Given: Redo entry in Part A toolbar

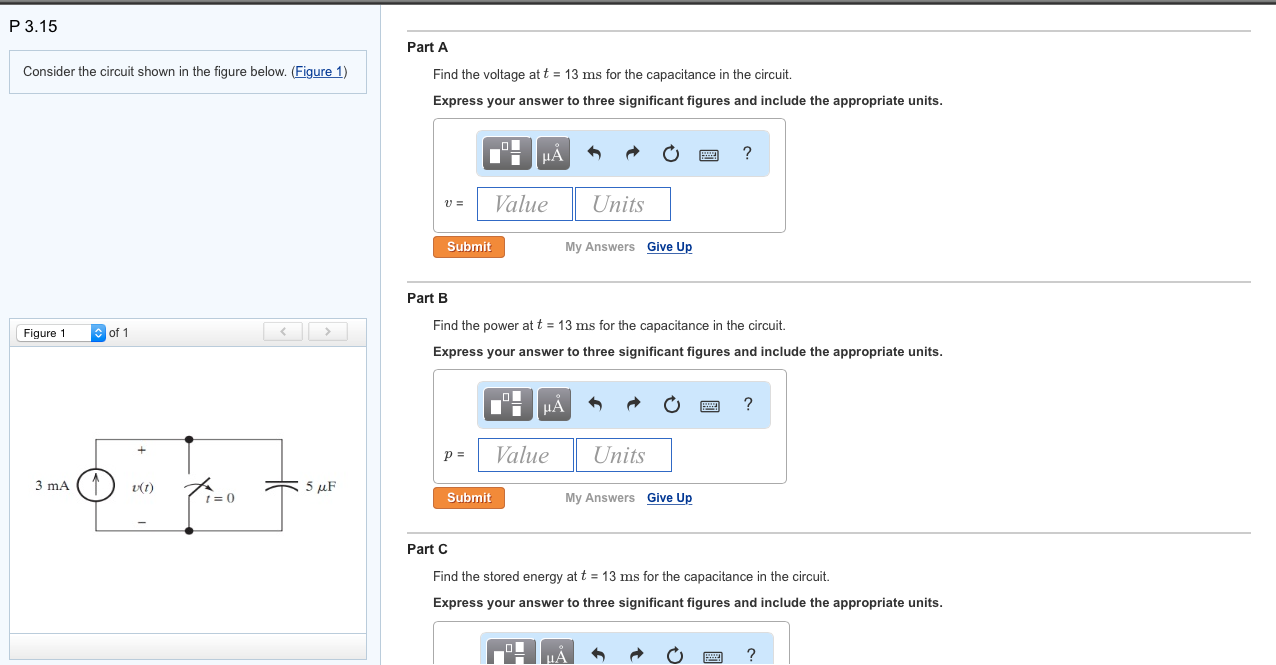Looking at the screenshot, I should coord(632,153).
